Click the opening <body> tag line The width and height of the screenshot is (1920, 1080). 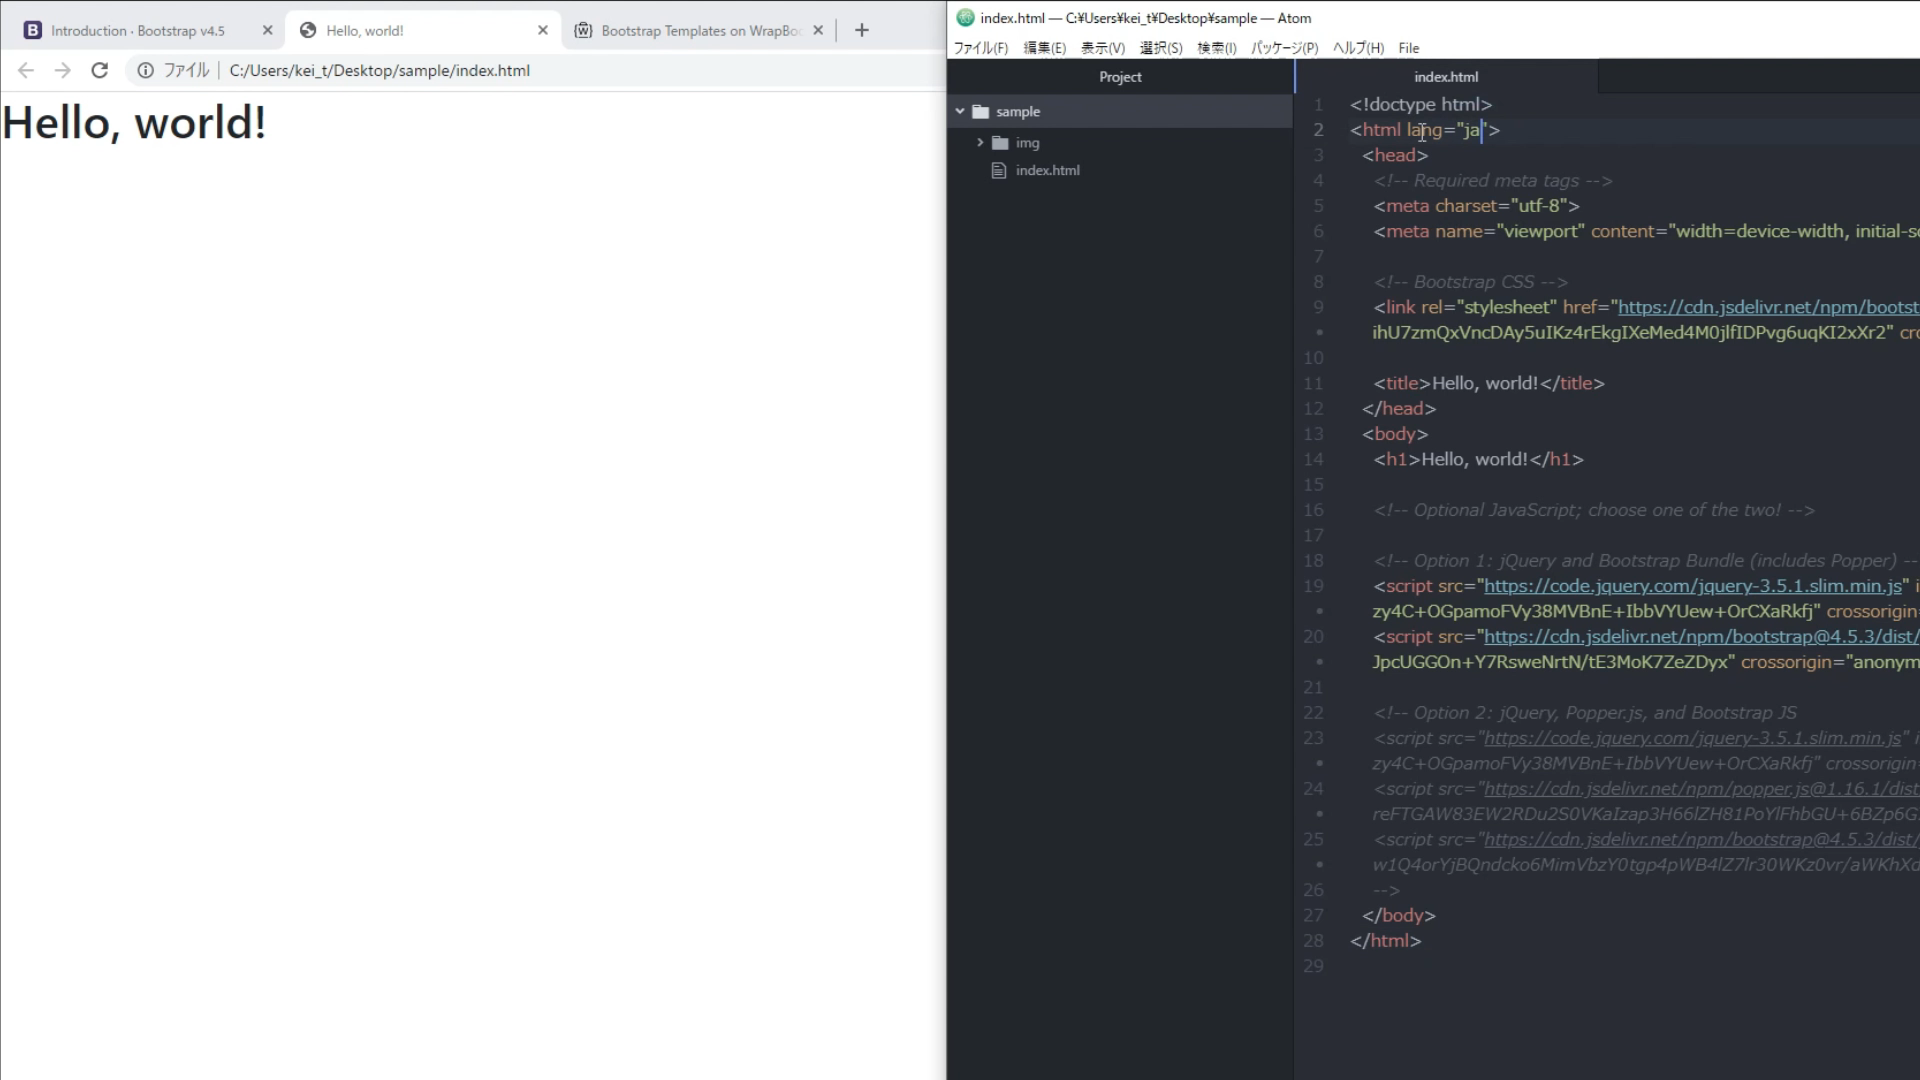coord(1395,434)
